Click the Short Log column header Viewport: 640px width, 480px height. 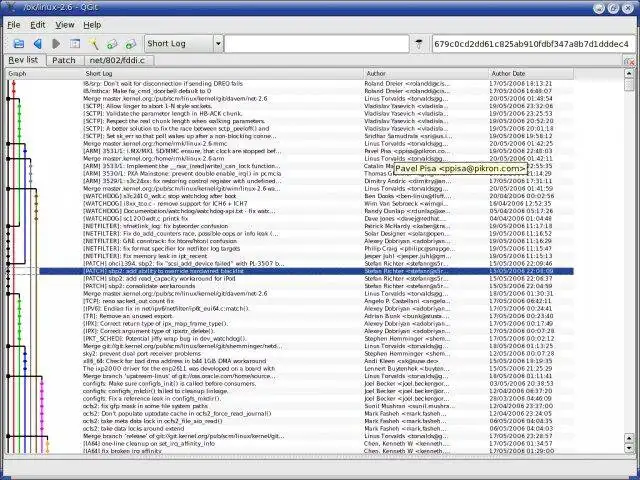tap(222, 73)
